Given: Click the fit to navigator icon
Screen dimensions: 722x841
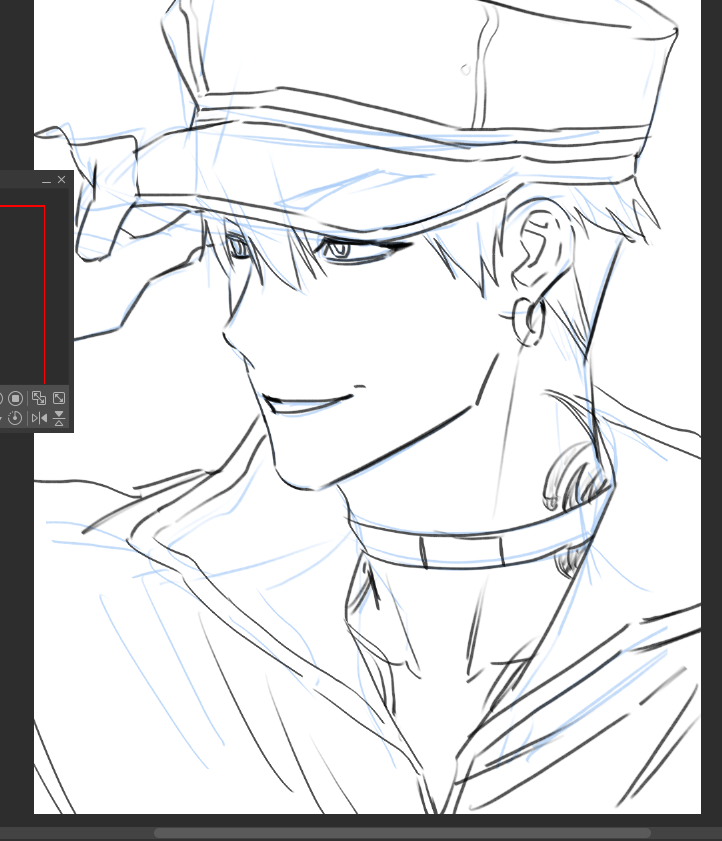Looking at the screenshot, I should (39, 398).
